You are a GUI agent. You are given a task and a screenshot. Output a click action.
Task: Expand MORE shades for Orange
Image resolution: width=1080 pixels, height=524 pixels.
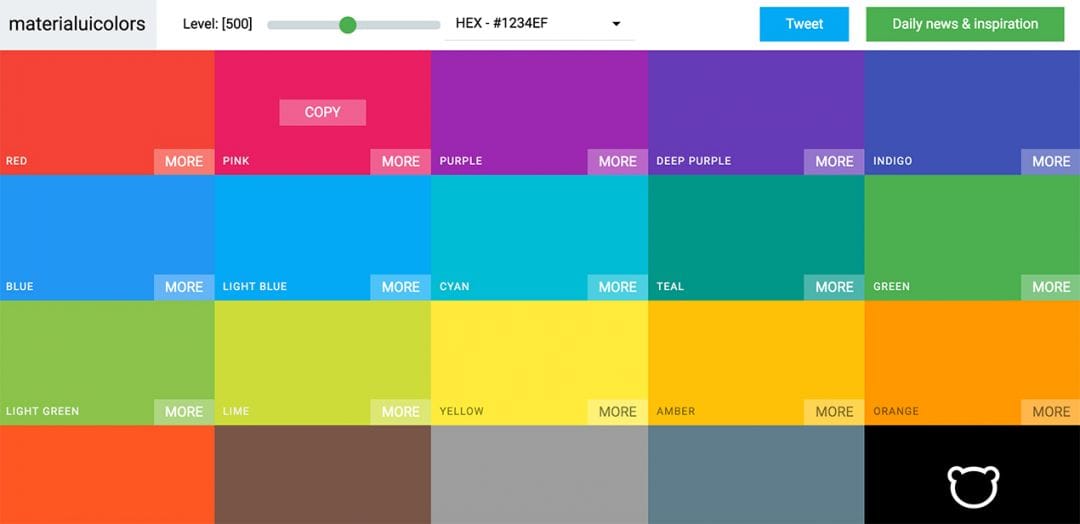(1050, 412)
